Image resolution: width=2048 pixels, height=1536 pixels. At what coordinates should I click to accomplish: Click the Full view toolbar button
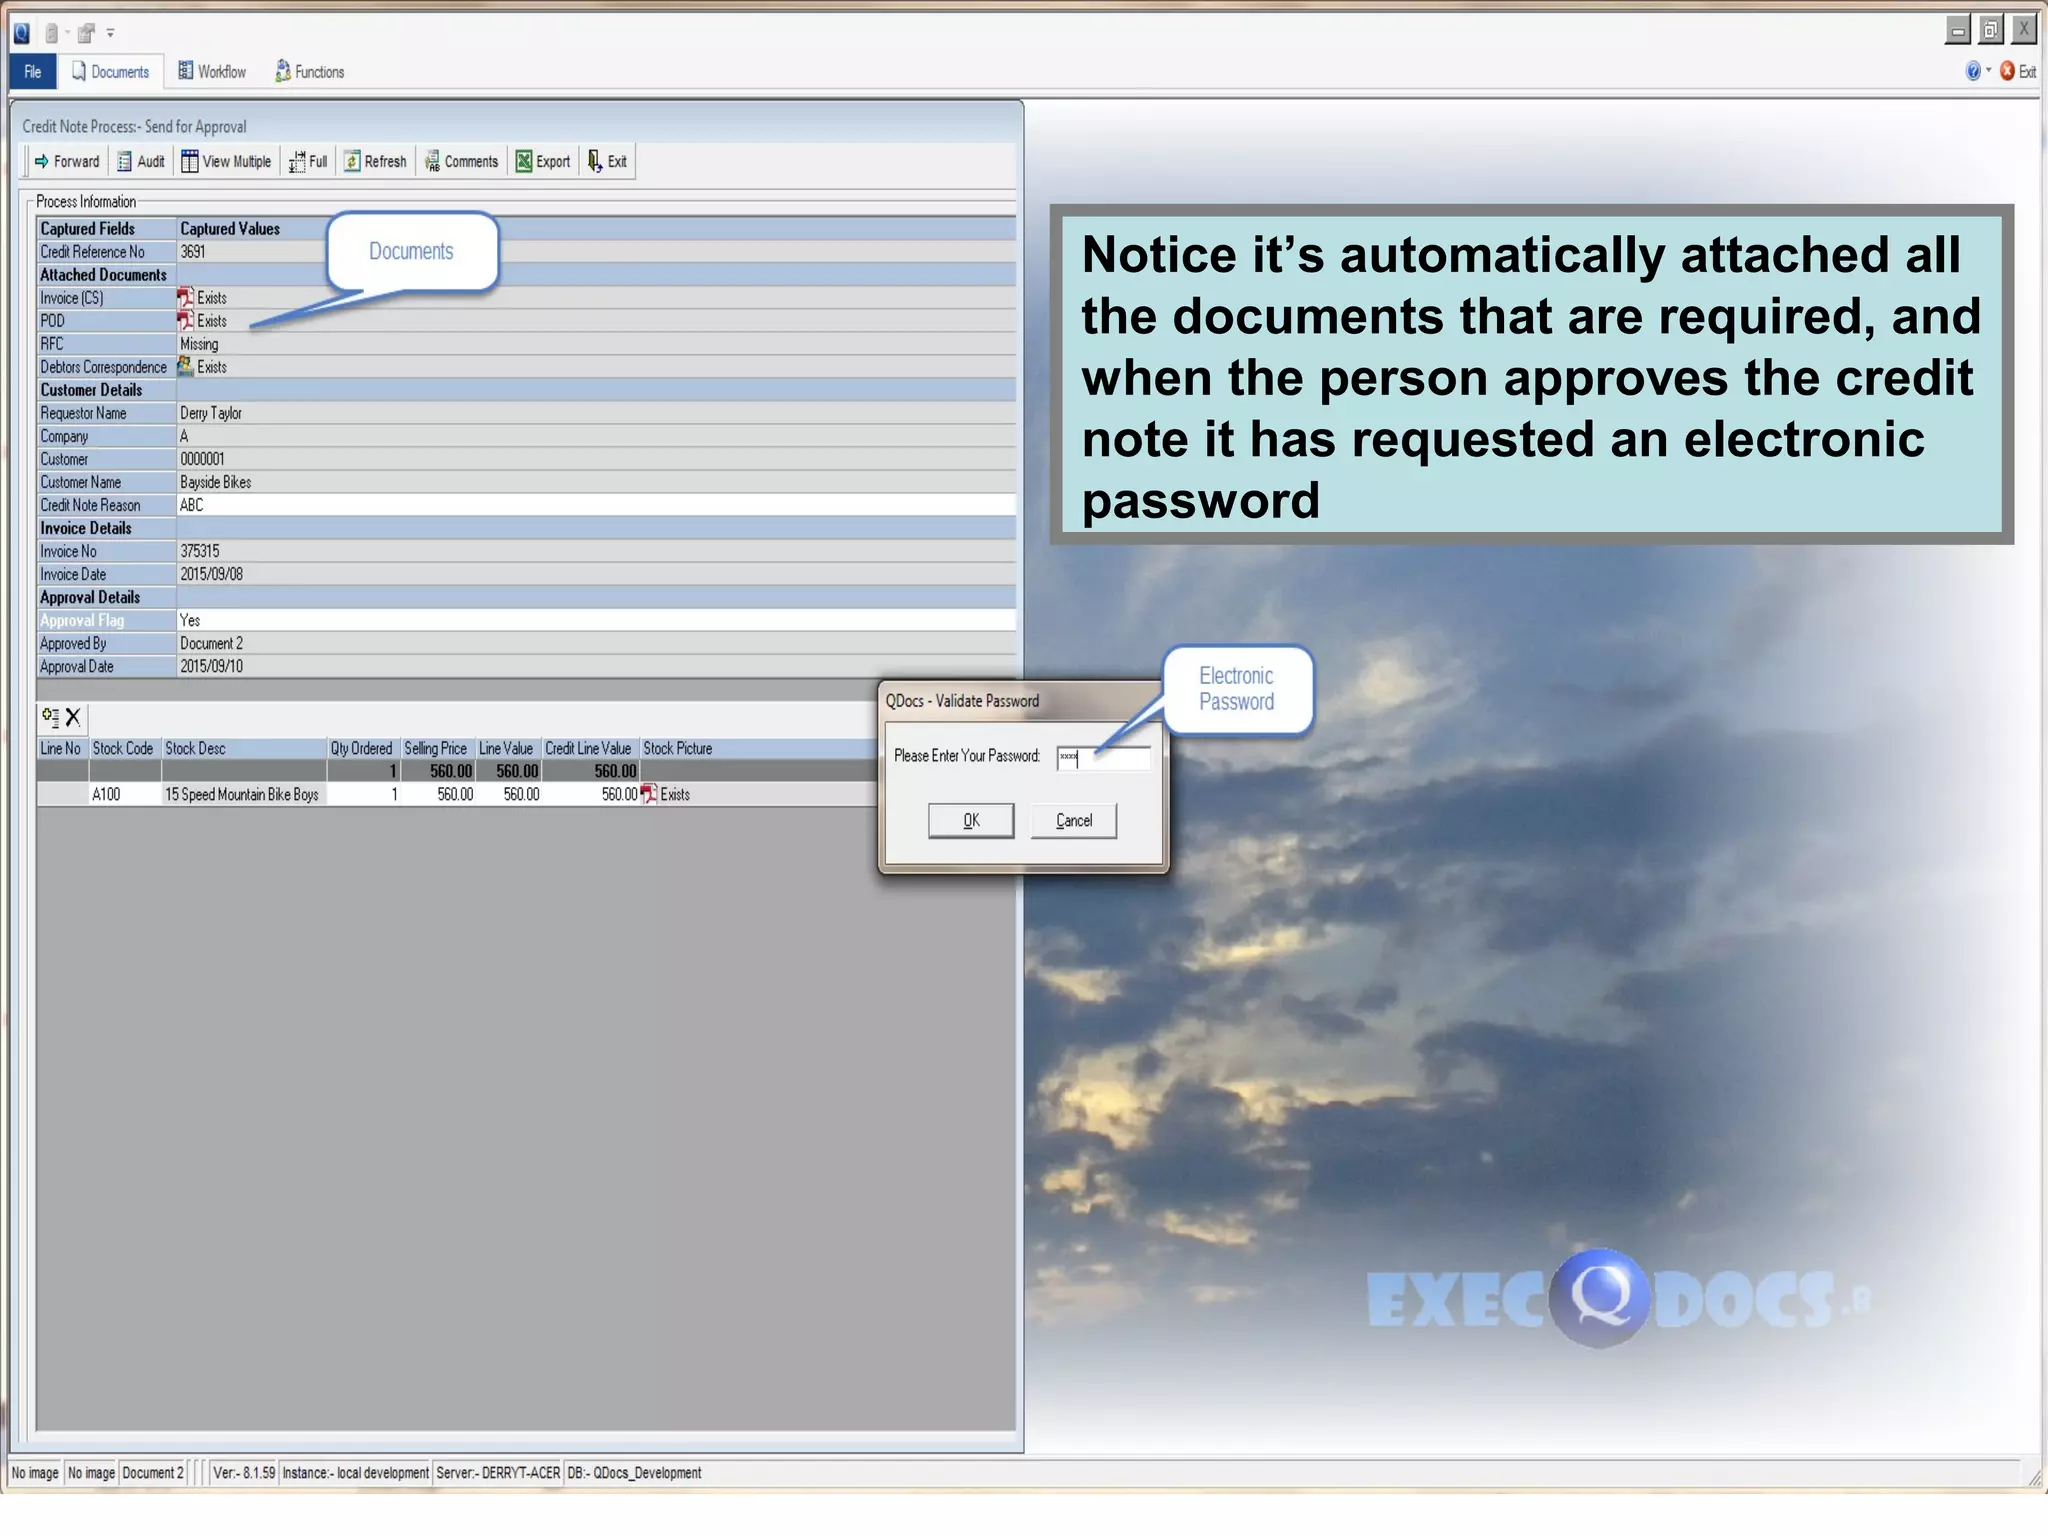(309, 162)
